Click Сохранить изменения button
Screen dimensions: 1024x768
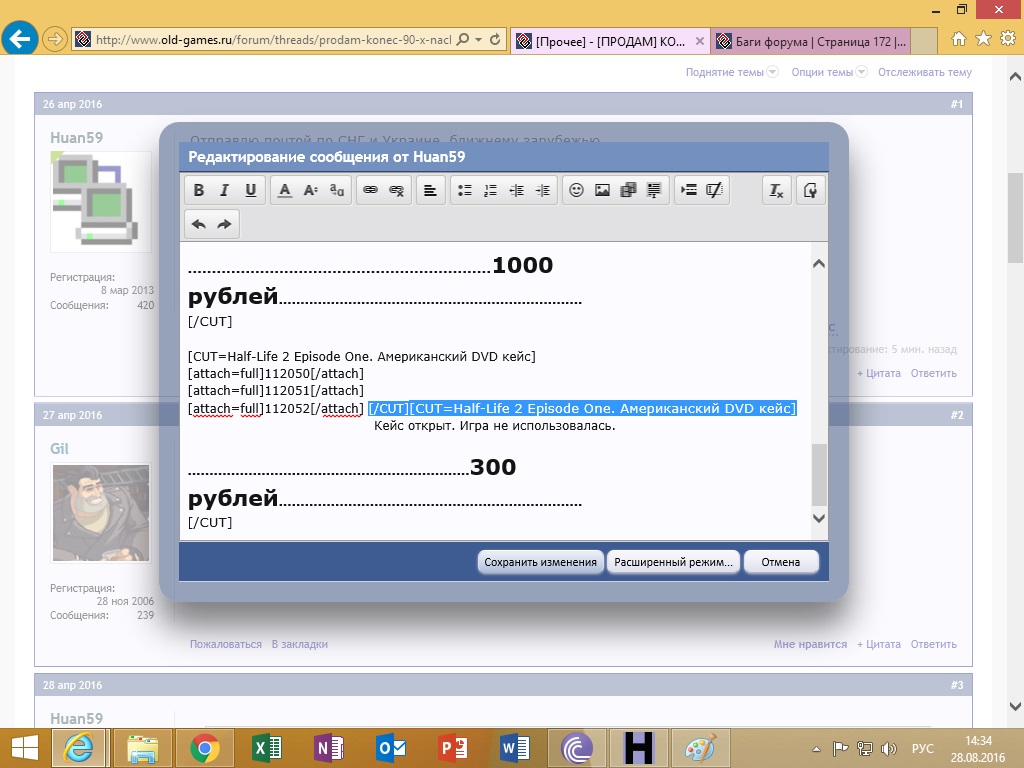[x=541, y=562]
